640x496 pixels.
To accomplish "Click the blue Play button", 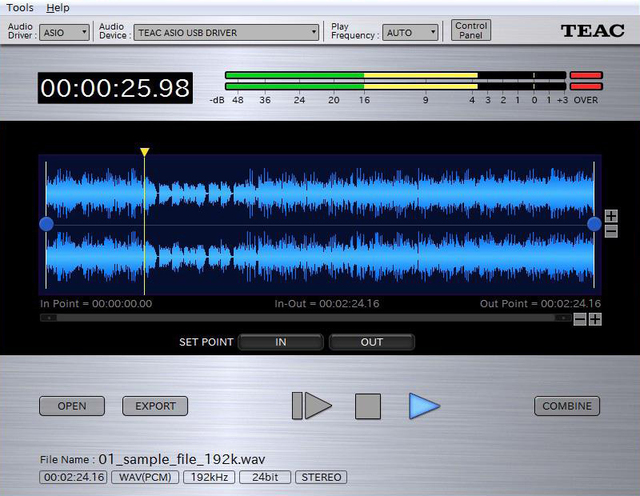I will [x=424, y=406].
